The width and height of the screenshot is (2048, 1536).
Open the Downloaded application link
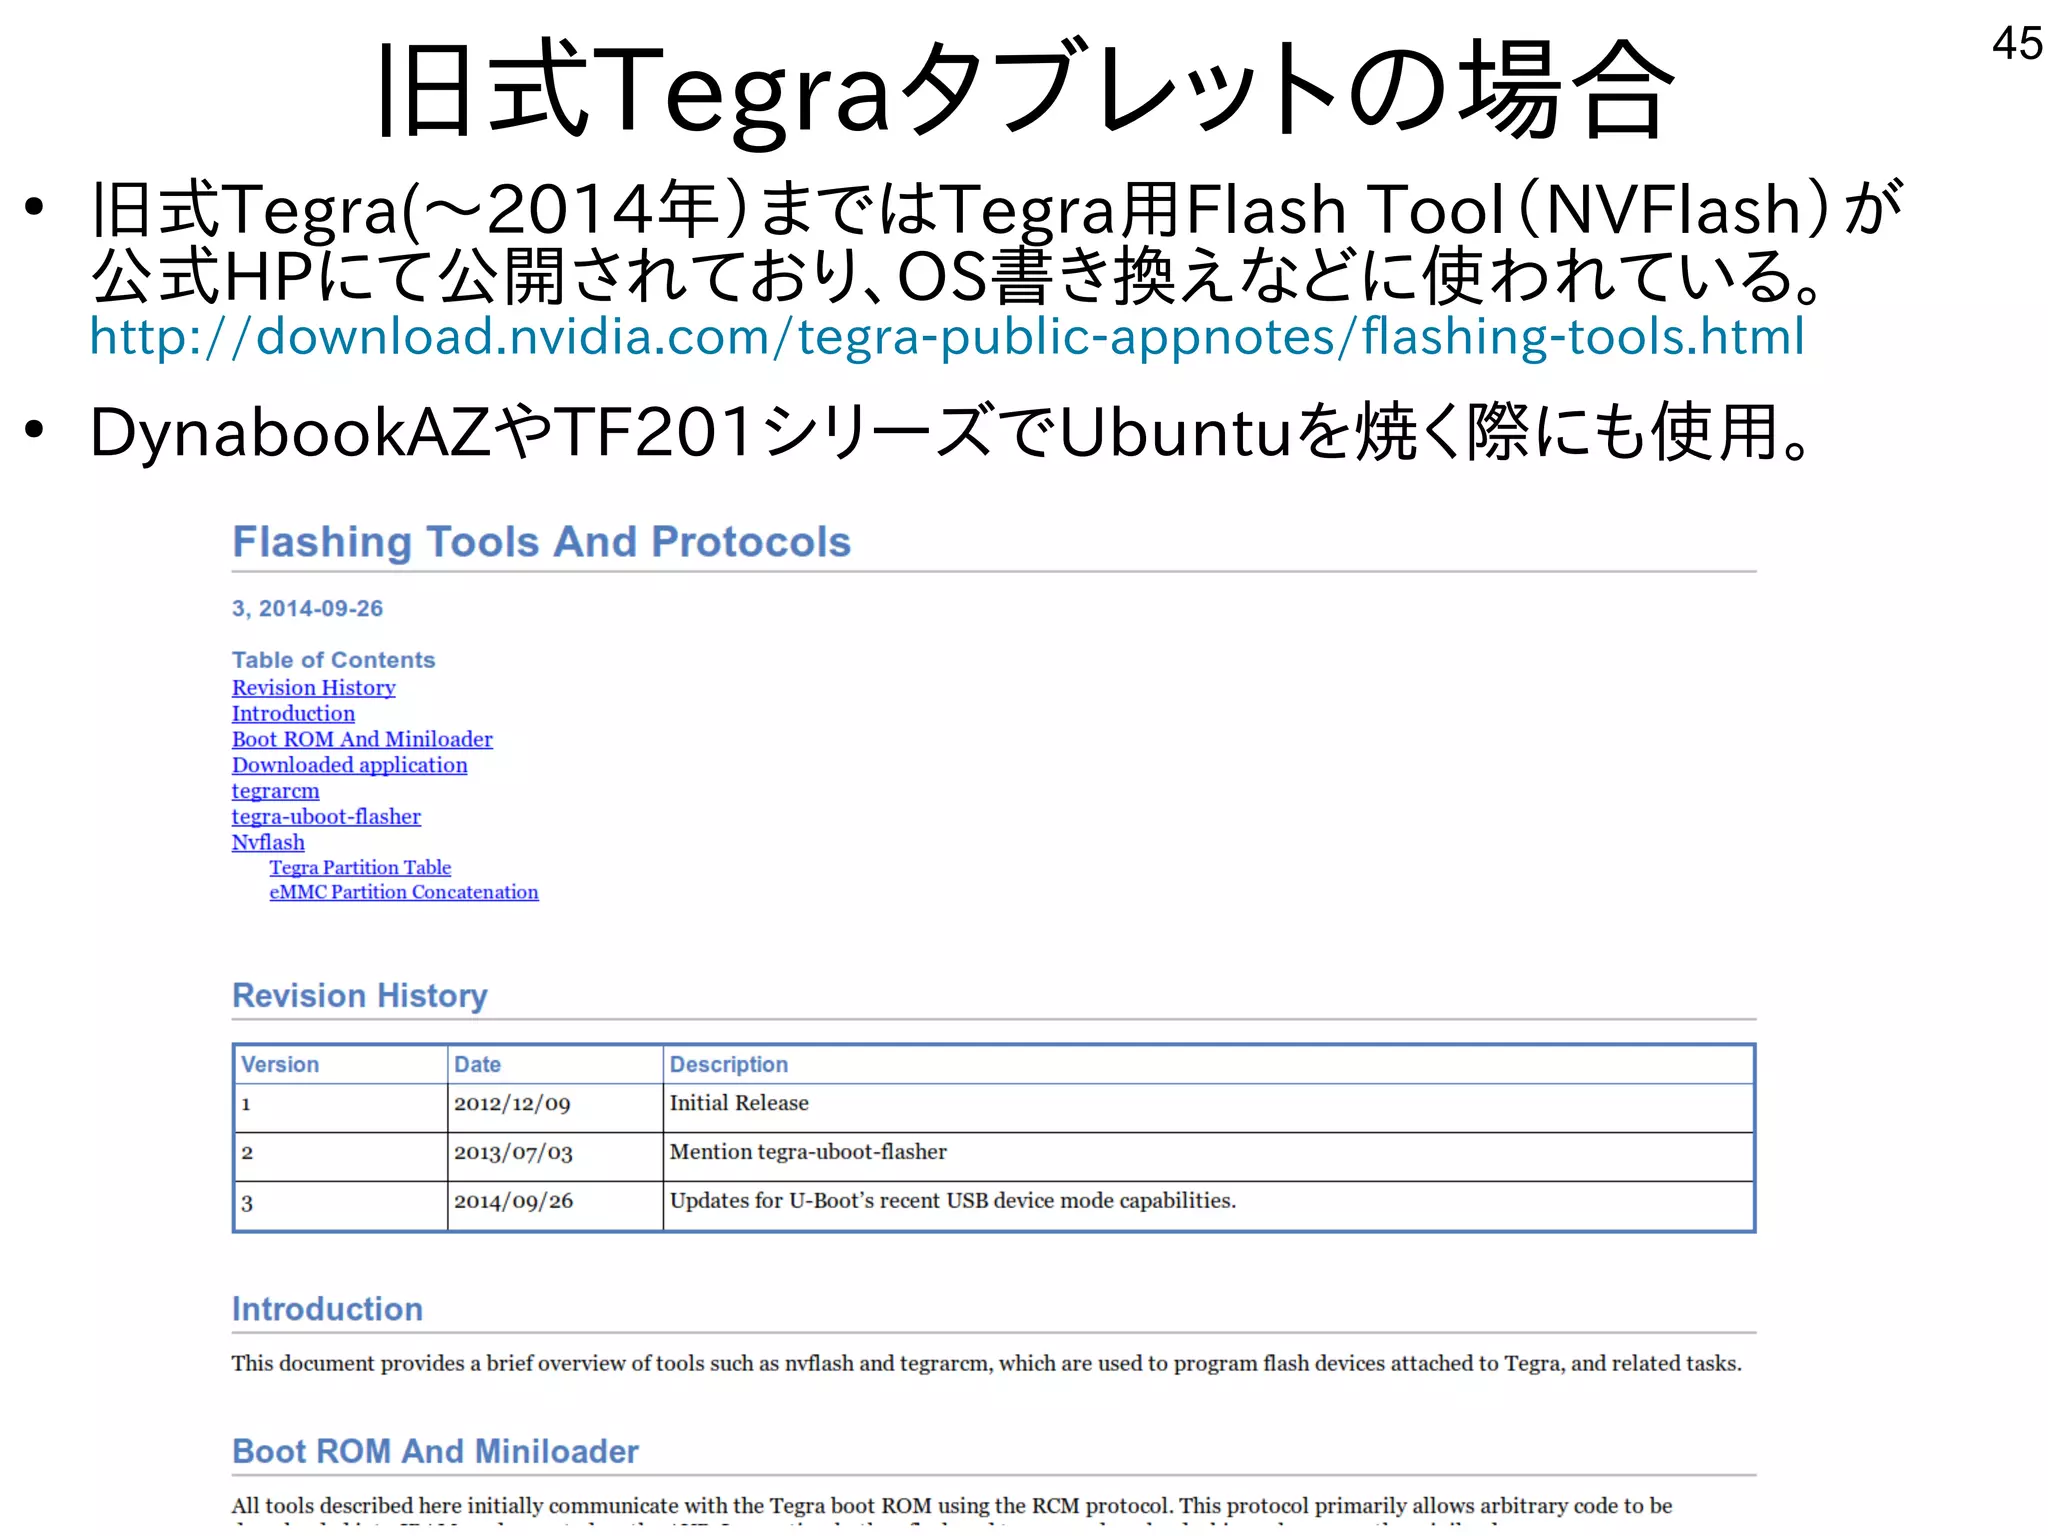point(349,765)
